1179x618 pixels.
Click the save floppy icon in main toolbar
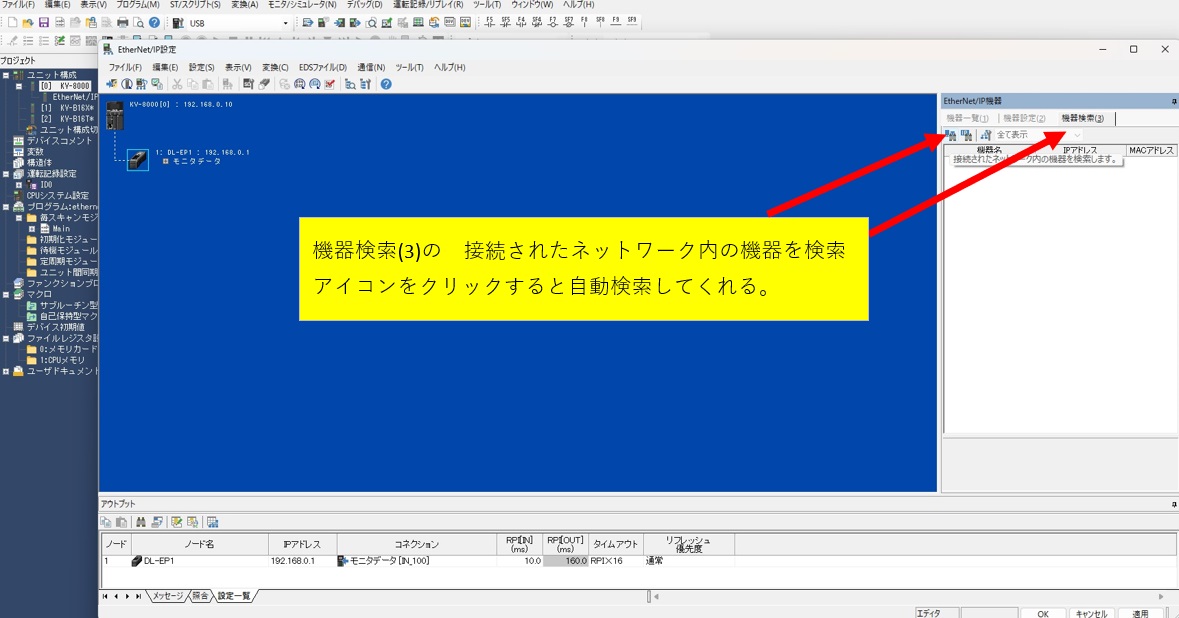(44, 22)
